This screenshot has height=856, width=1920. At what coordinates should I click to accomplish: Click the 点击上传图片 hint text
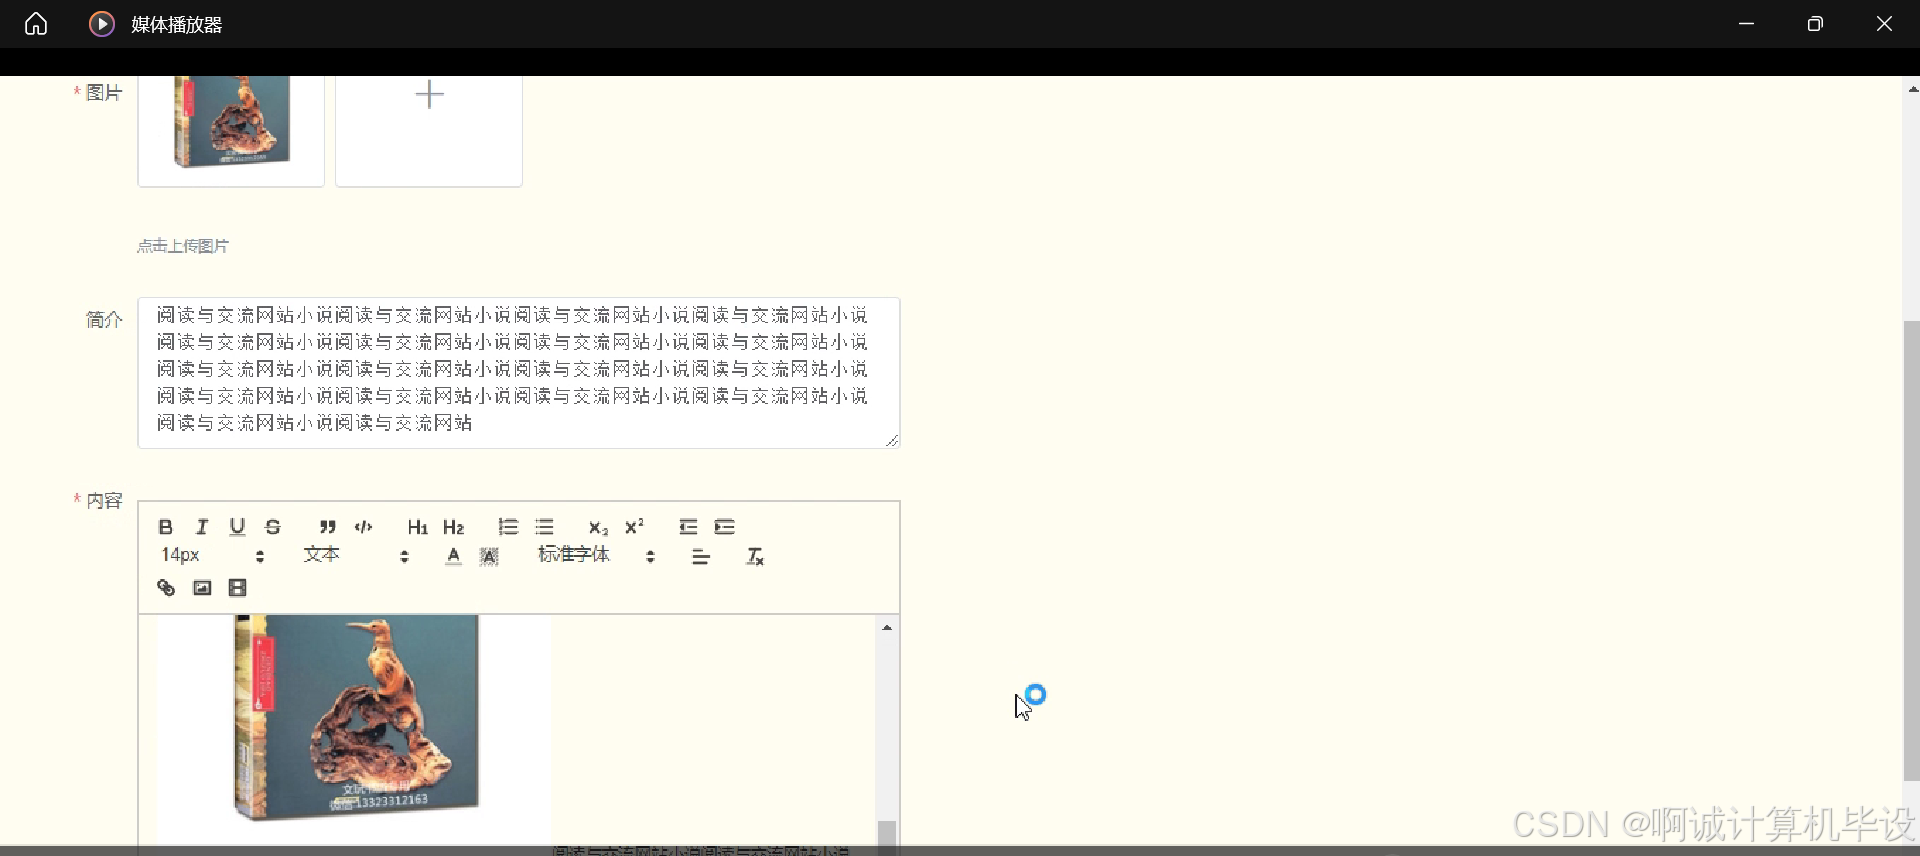[x=183, y=246]
